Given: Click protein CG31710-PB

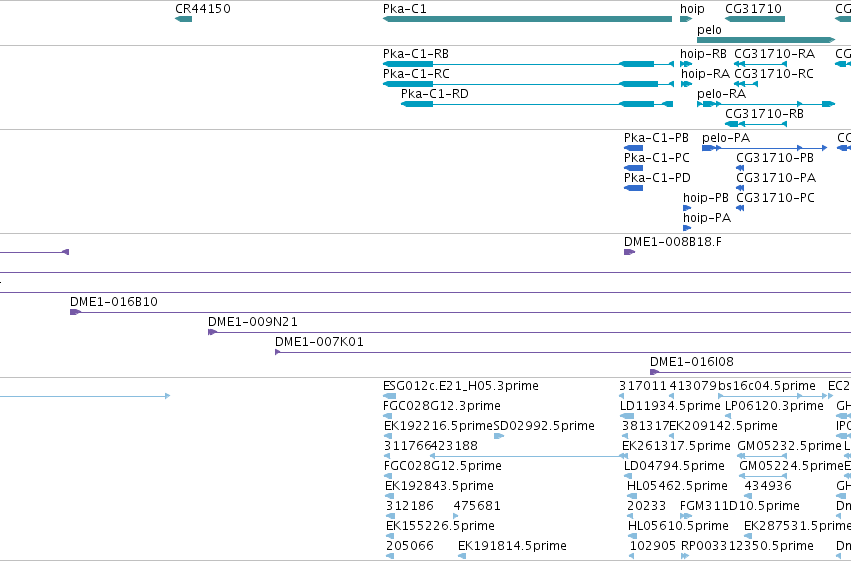Looking at the screenshot, I should [740, 168].
